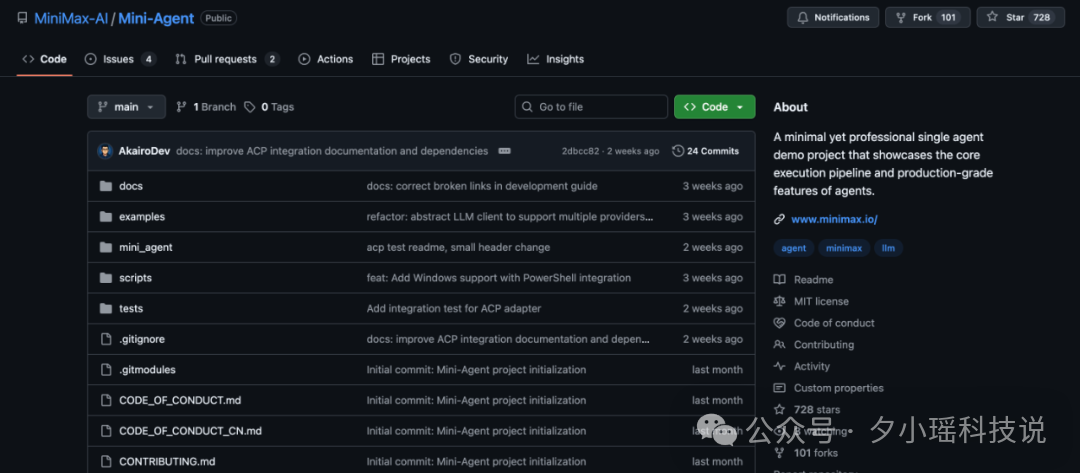The height and width of the screenshot is (473, 1080).
Task: Click the Notifications bell button
Action: [833, 17]
